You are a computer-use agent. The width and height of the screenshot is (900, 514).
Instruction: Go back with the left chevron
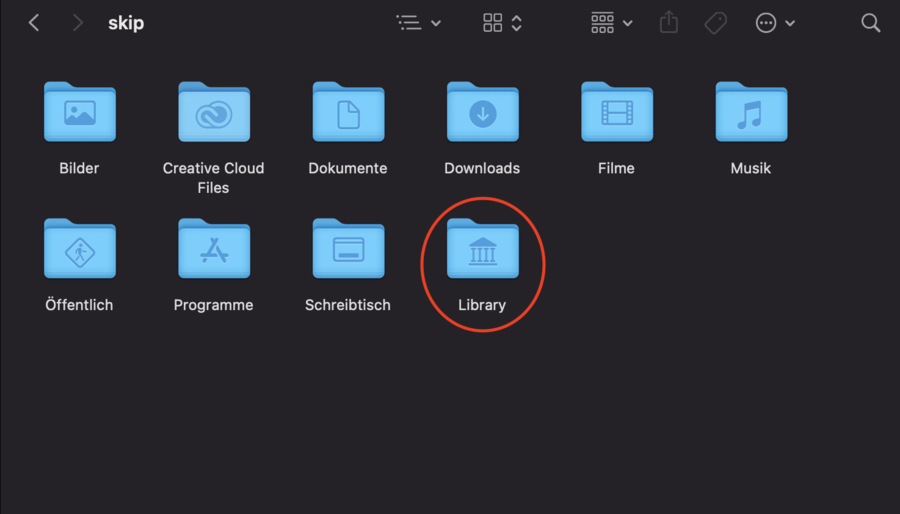click(34, 23)
